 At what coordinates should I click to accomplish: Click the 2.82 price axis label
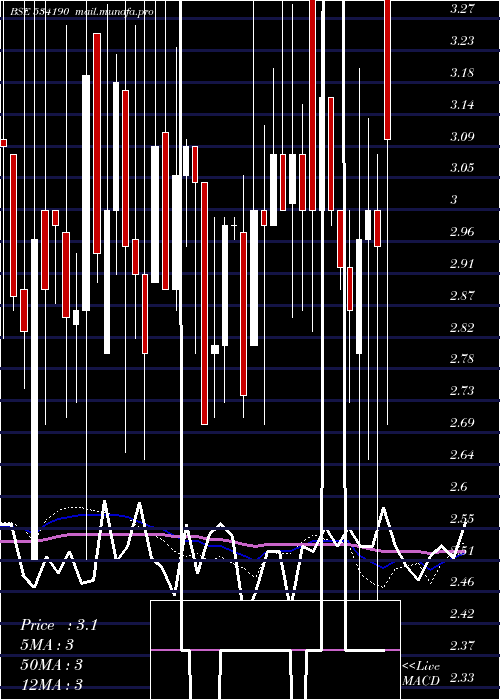click(461, 327)
